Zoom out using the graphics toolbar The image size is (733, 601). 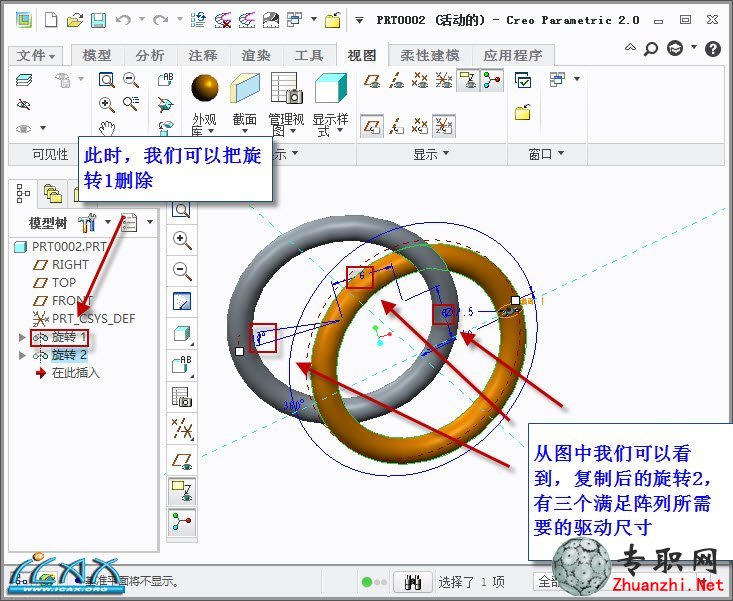[181, 271]
